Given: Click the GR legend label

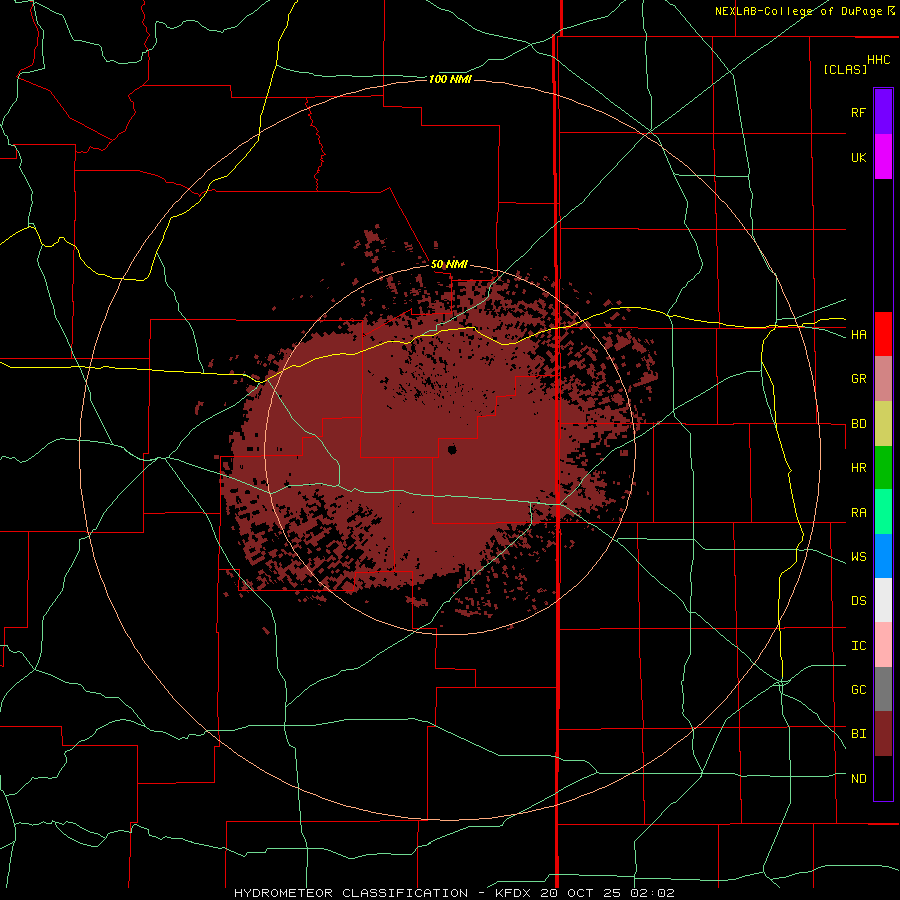Looking at the screenshot, I should pos(858,379).
